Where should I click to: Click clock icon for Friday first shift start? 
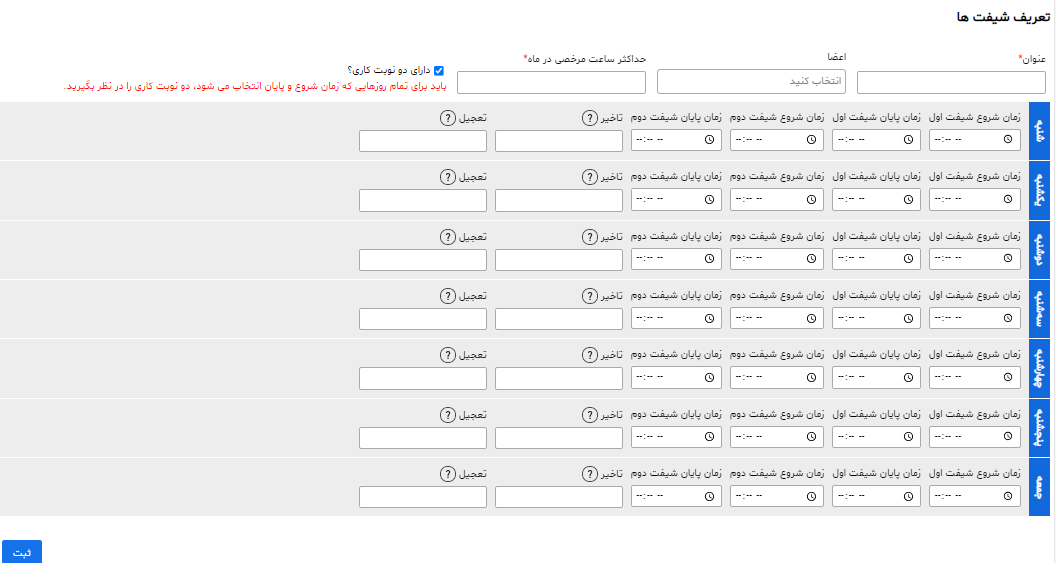point(1008,496)
